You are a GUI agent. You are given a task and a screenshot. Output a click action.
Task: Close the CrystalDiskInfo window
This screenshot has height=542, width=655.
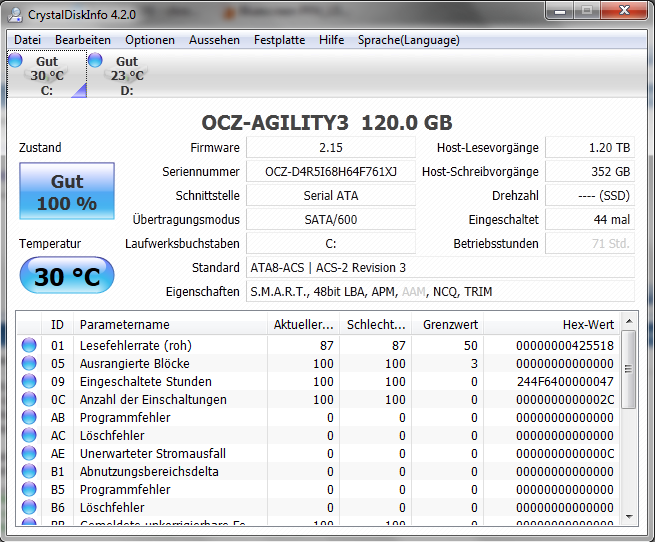pos(624,11)
